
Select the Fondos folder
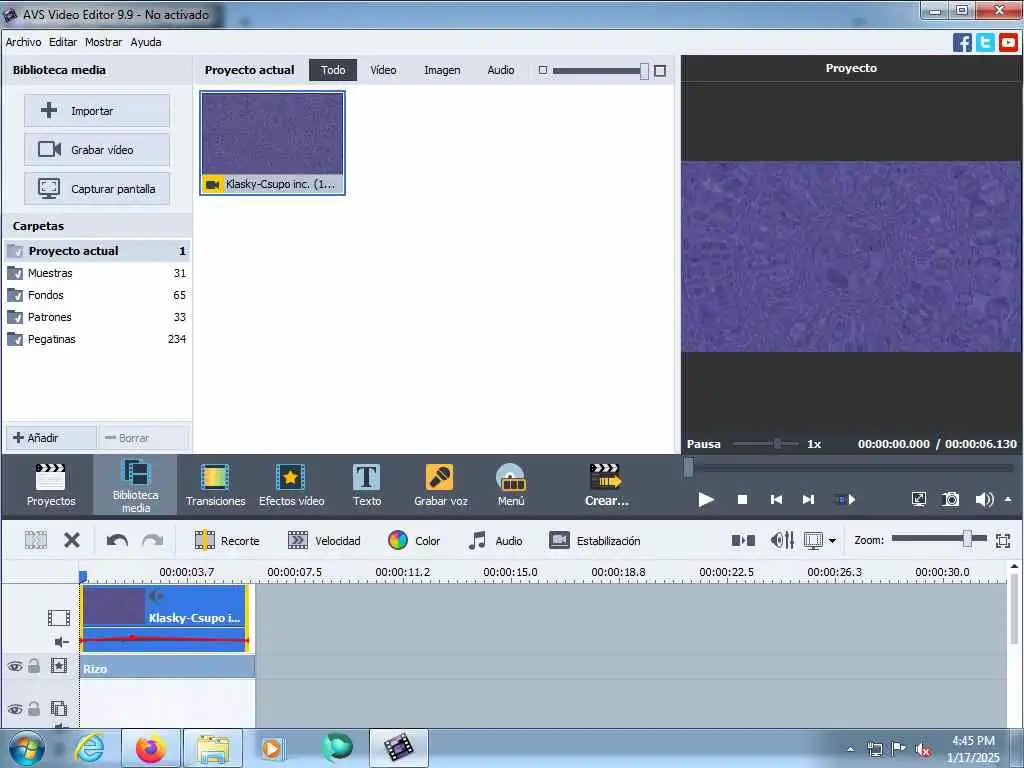click(x=97, y=295)
